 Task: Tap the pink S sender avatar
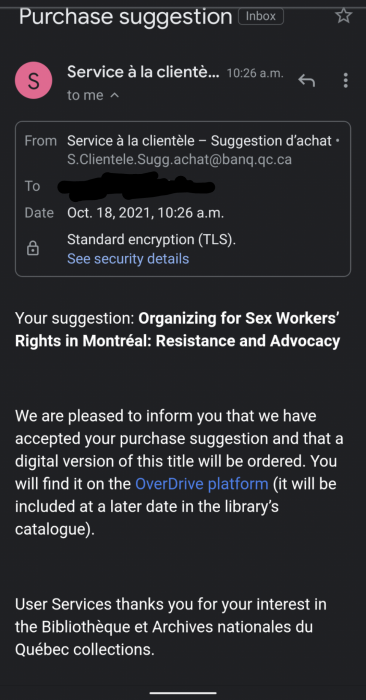coord(33,81)
